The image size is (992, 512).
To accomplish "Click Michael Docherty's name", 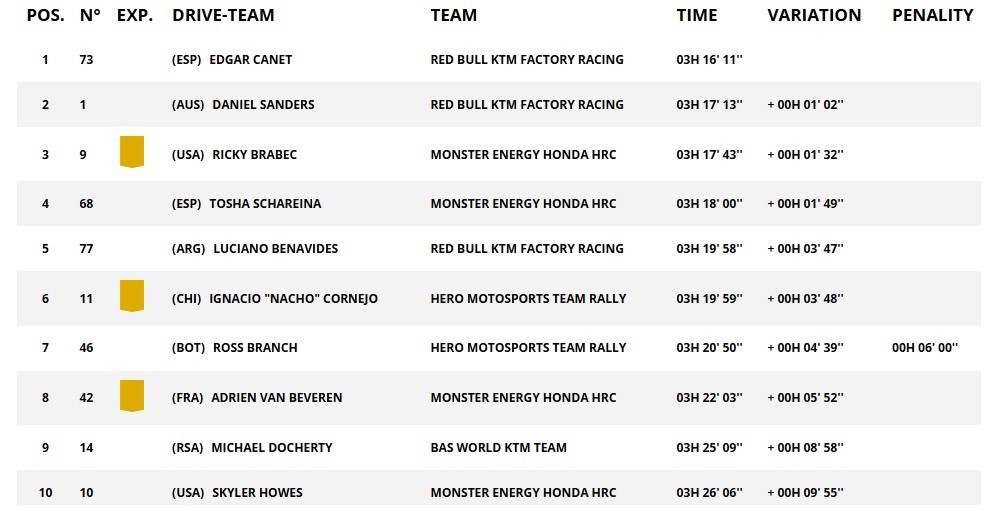I will pyautogui.click(x=271, y=448).
